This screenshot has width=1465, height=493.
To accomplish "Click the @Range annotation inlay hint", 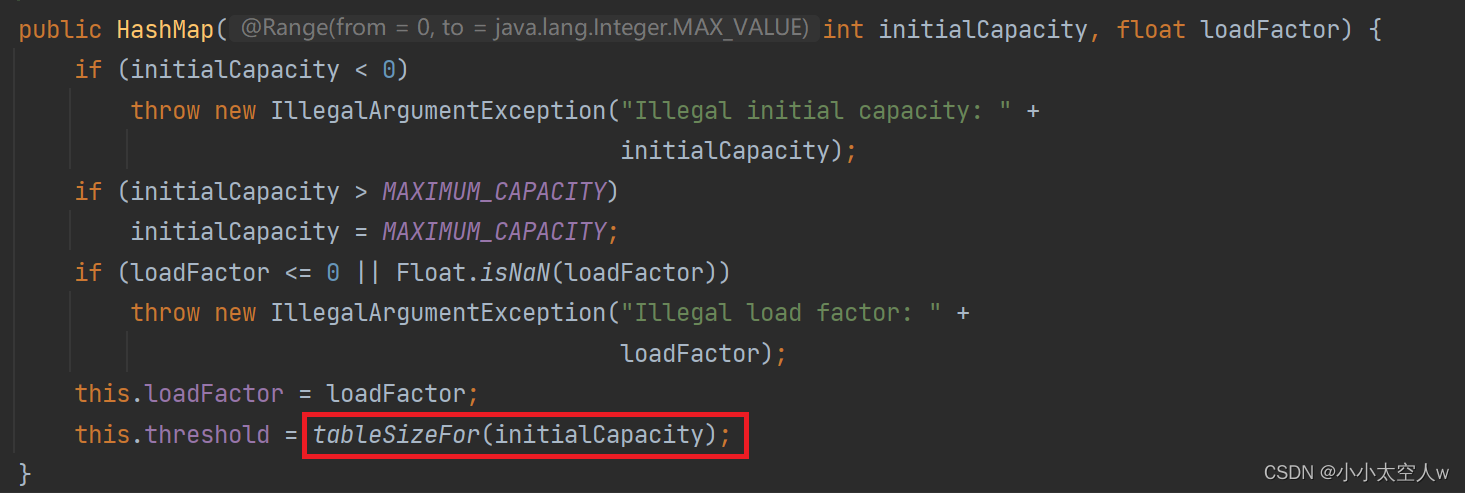I will coord(524,29).
